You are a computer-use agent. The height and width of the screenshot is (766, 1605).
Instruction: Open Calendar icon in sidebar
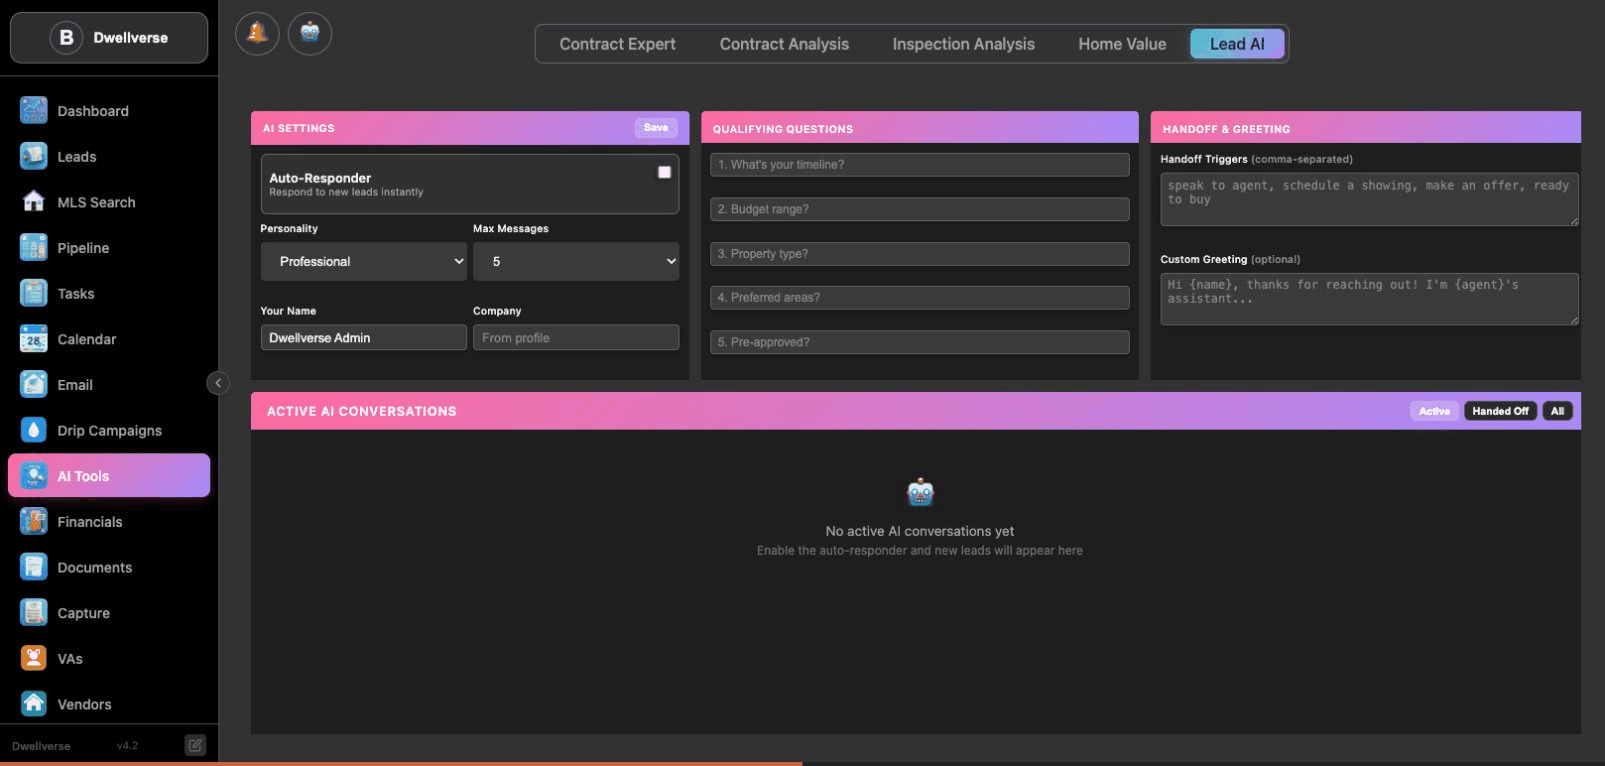(34, 339)
